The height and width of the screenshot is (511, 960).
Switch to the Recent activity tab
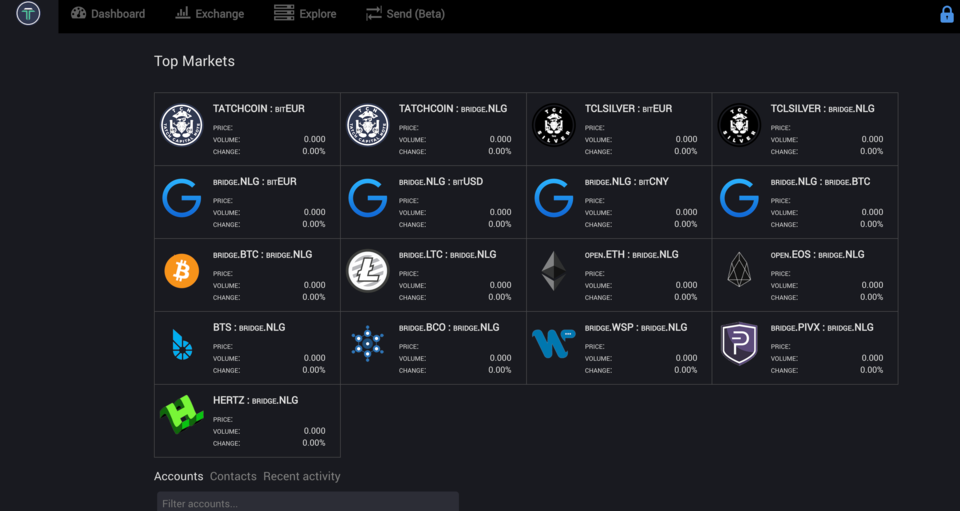(302, 476)
